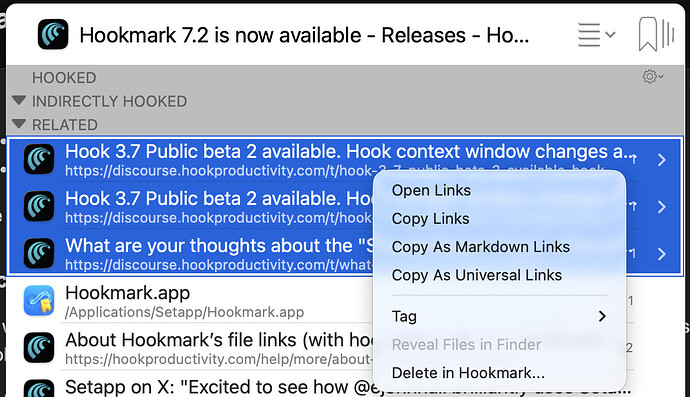Collapse the INDIRECTLY HOOKED section
The height and width of the screenshot is (397, 690).
click(x=19, y=101)
